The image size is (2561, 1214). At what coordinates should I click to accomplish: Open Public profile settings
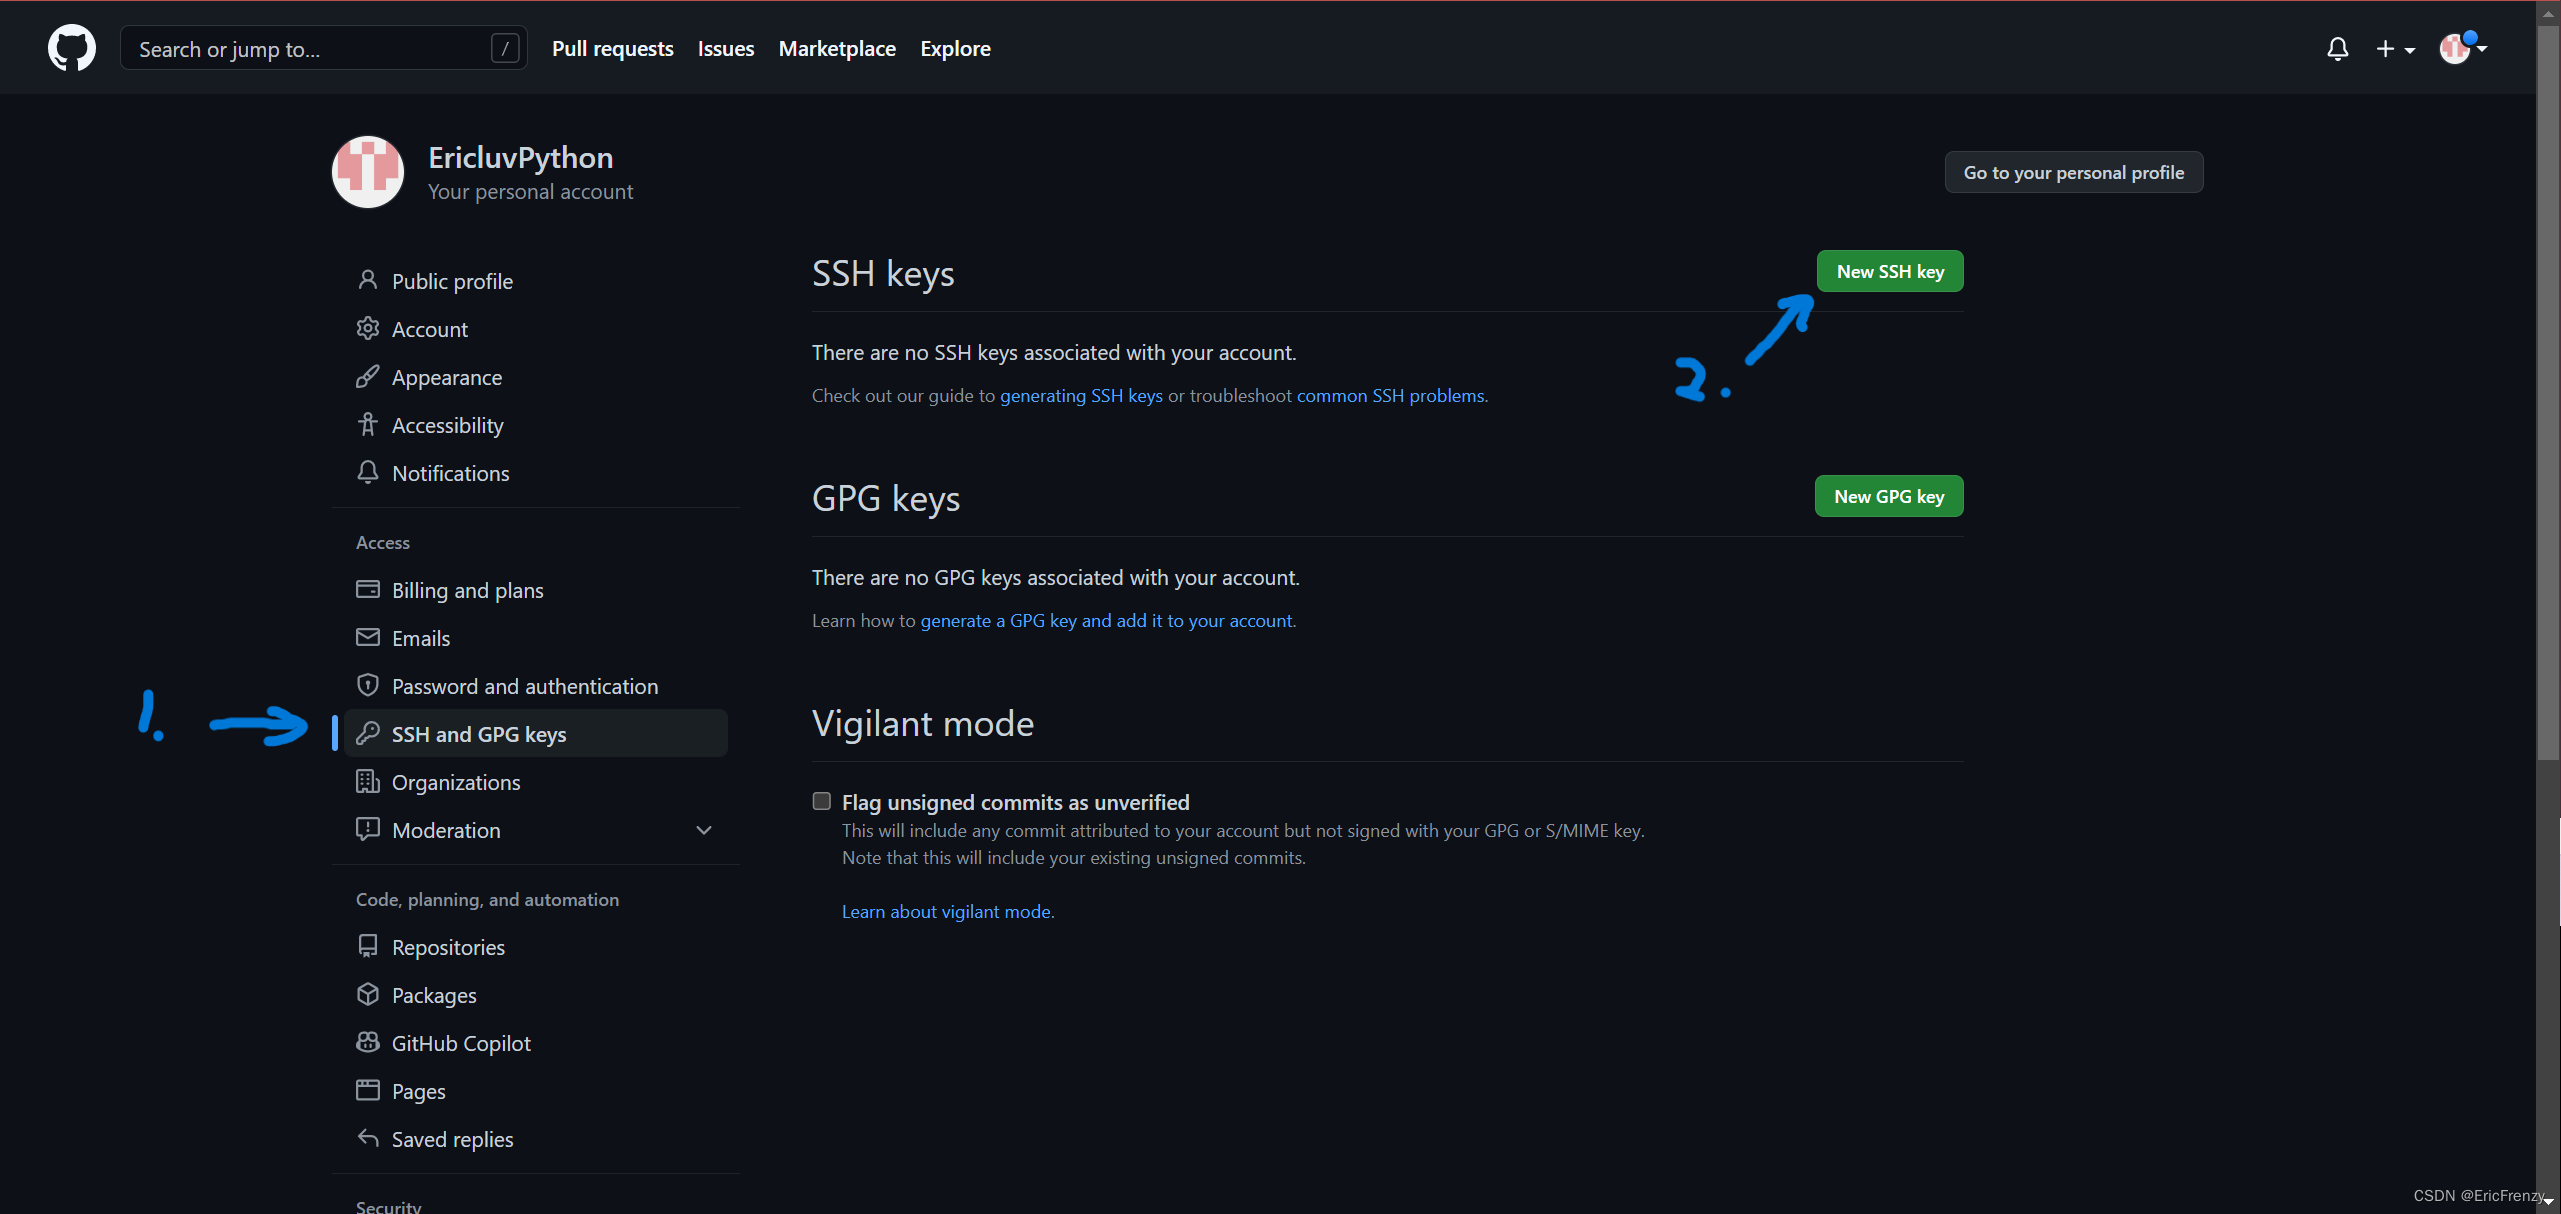[536, 281]
